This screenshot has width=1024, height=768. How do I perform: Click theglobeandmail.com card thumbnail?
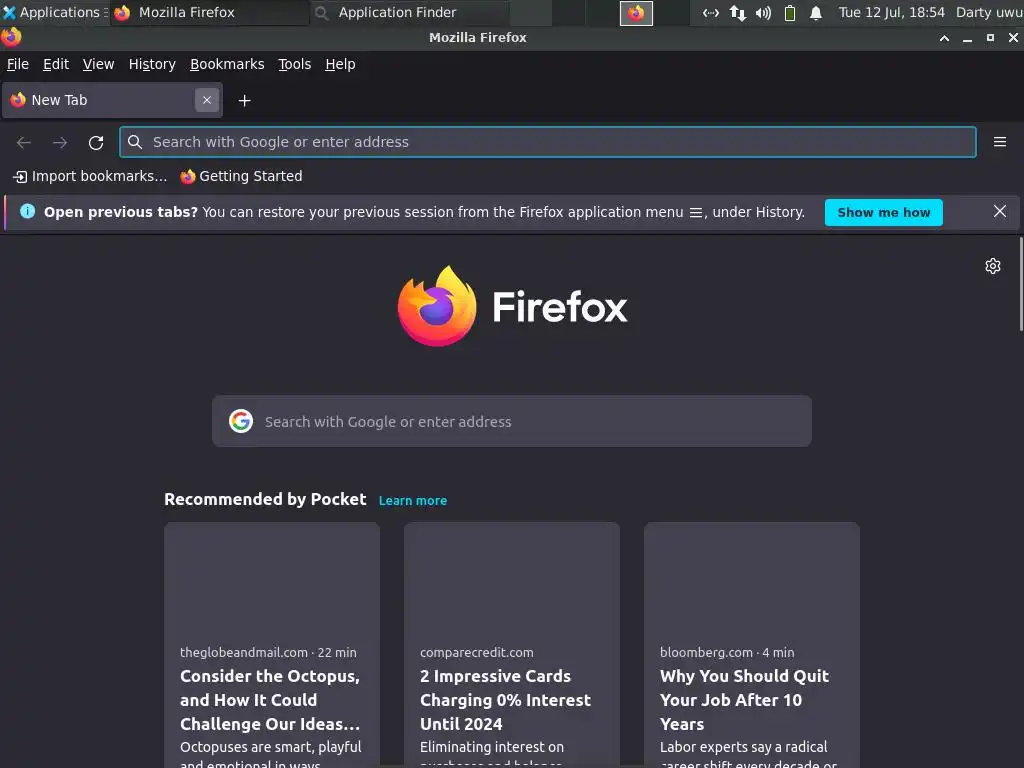pyautogui.click(x=272, y=577)
